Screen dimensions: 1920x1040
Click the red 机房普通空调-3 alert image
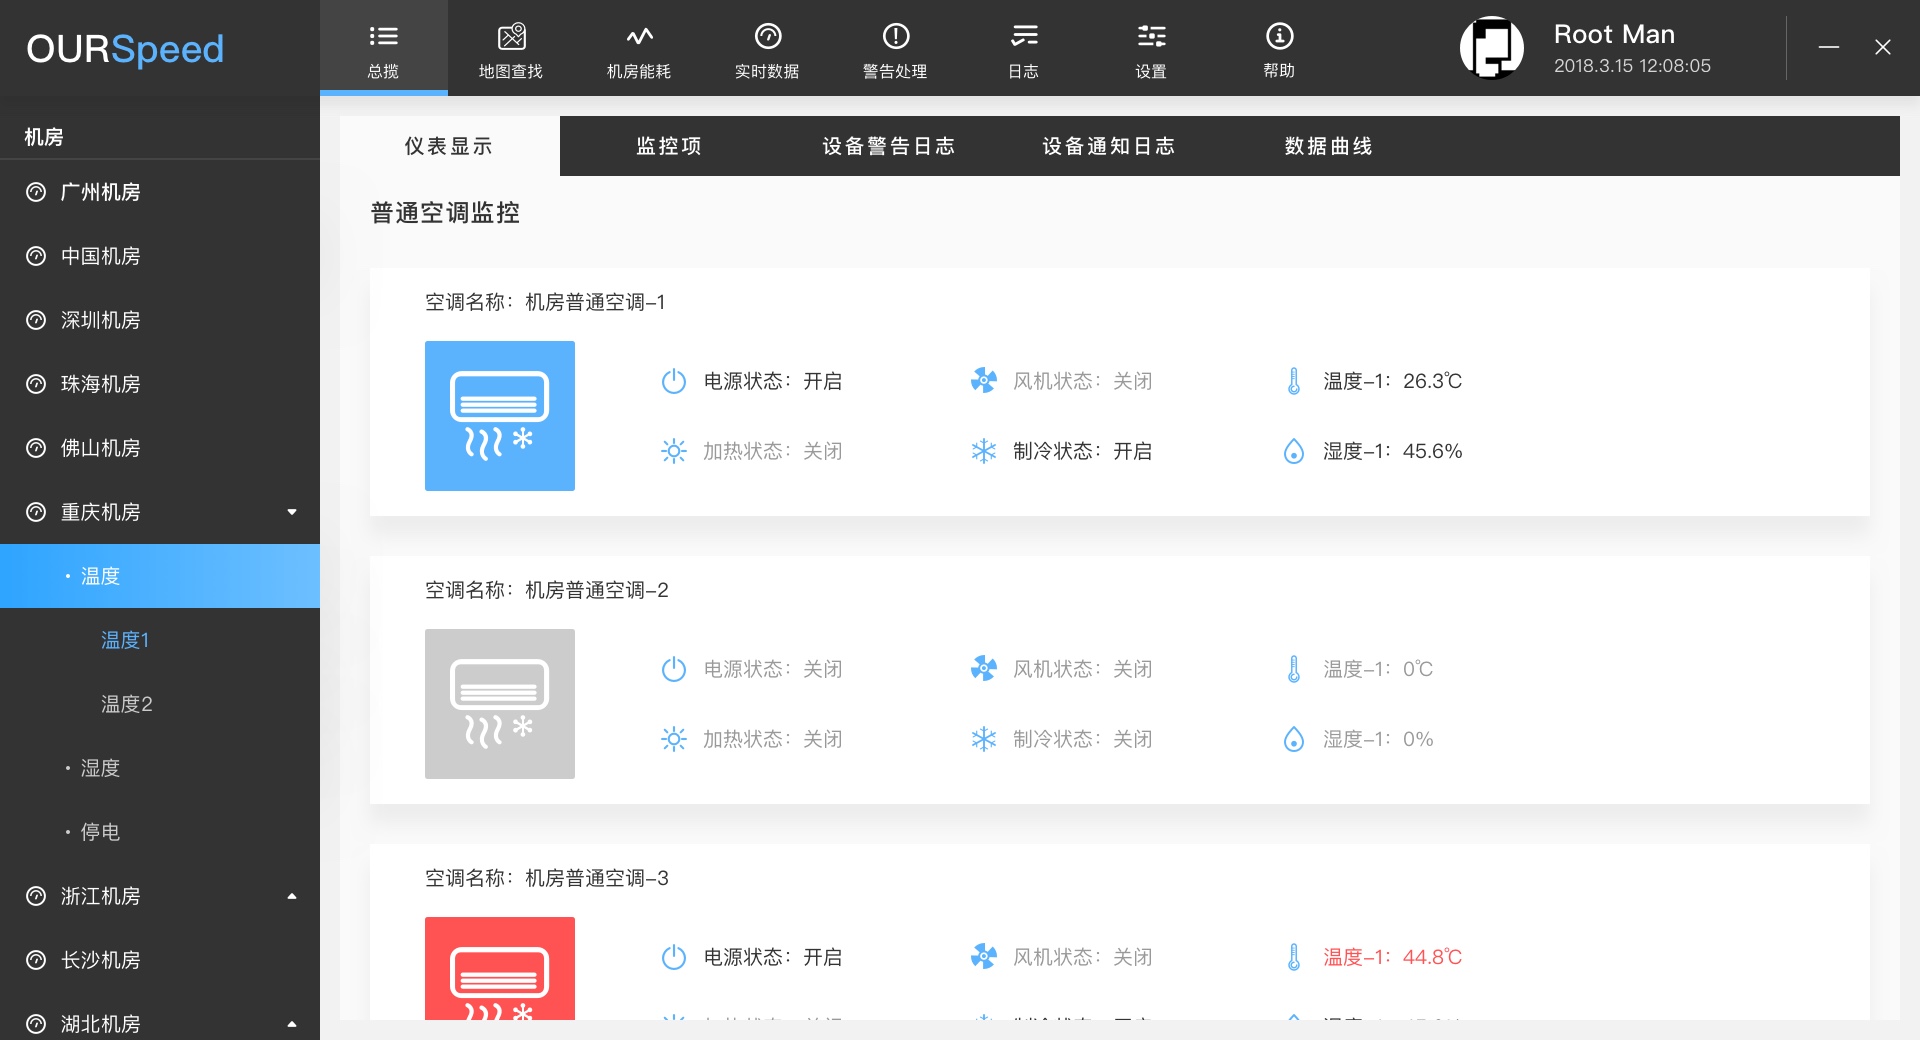click(x=500, y=968)
